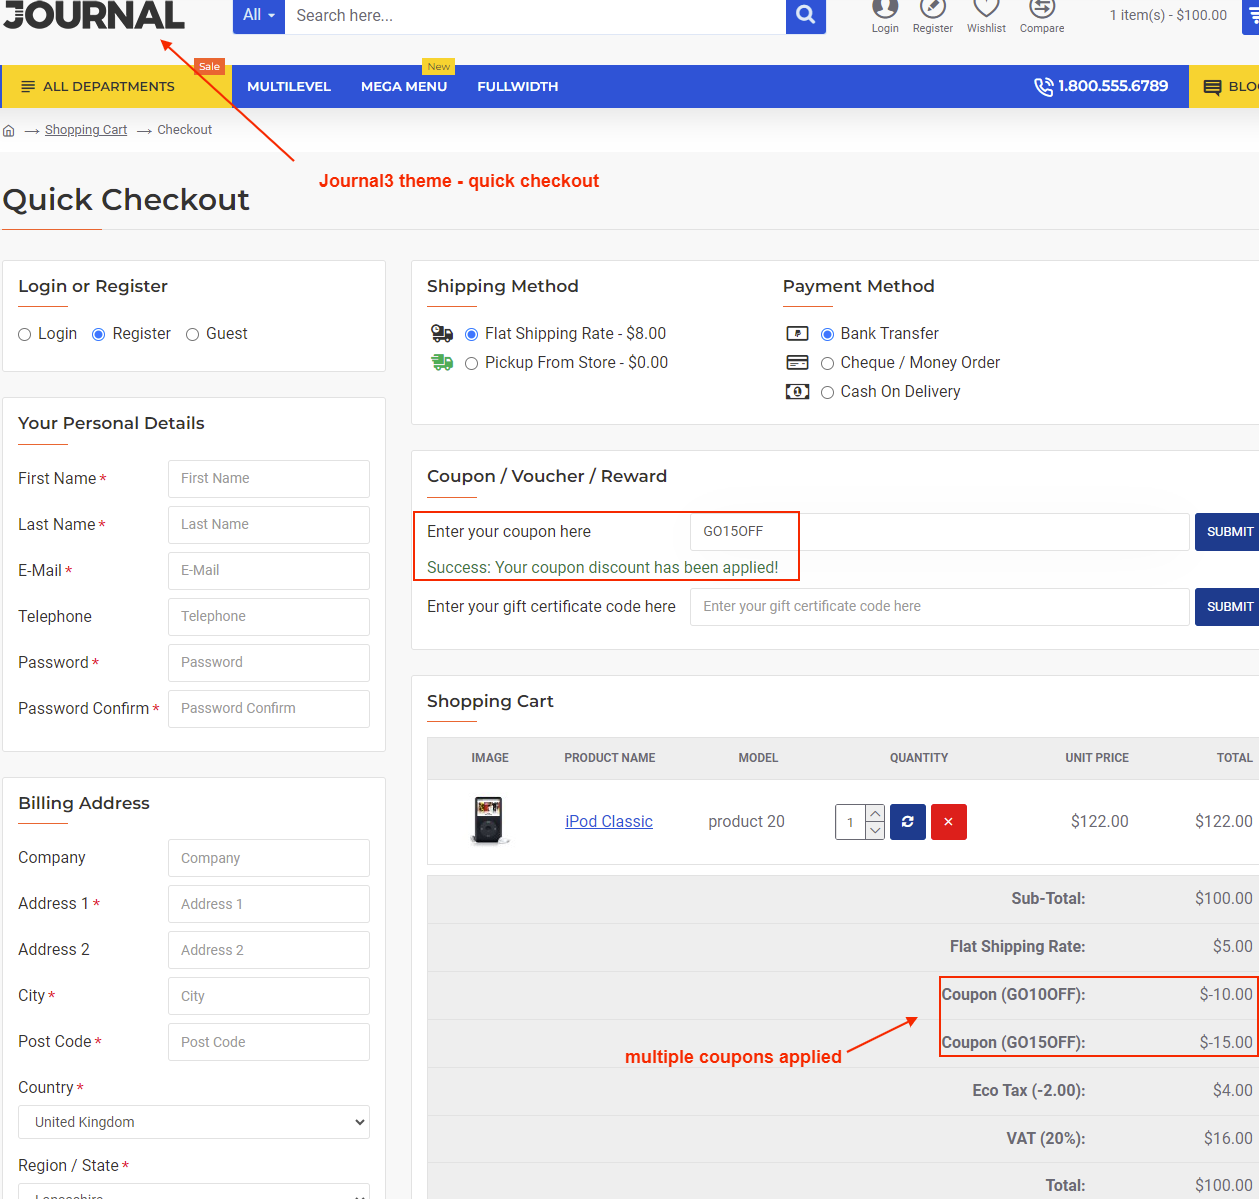Click the home icon in breadcrumb

(9, 130)
